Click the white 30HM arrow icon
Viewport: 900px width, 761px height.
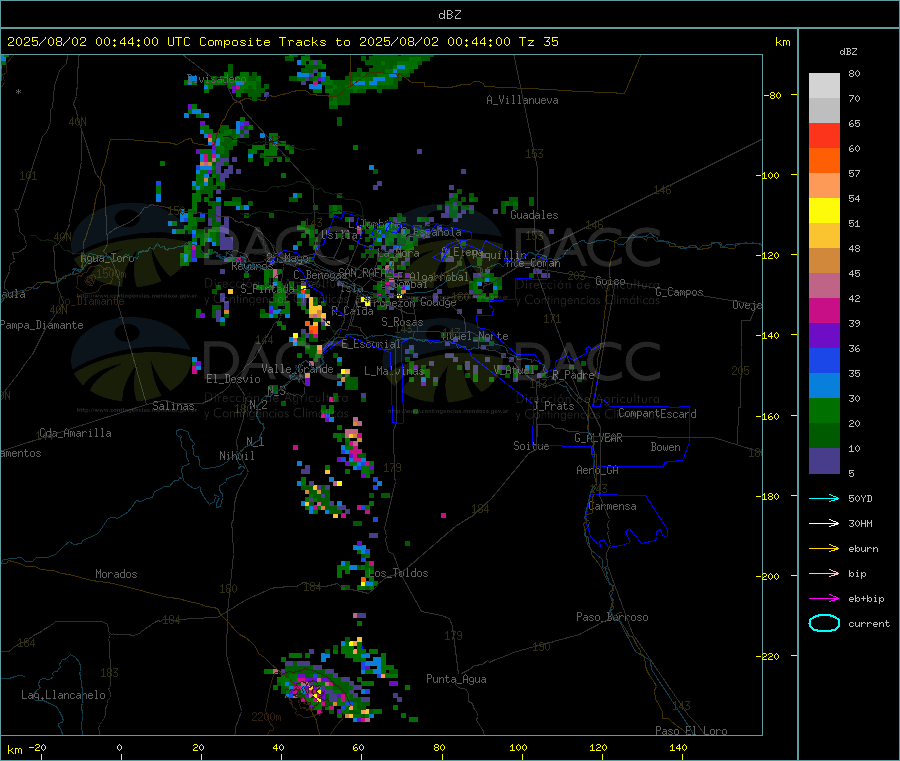tap(824, 523)
